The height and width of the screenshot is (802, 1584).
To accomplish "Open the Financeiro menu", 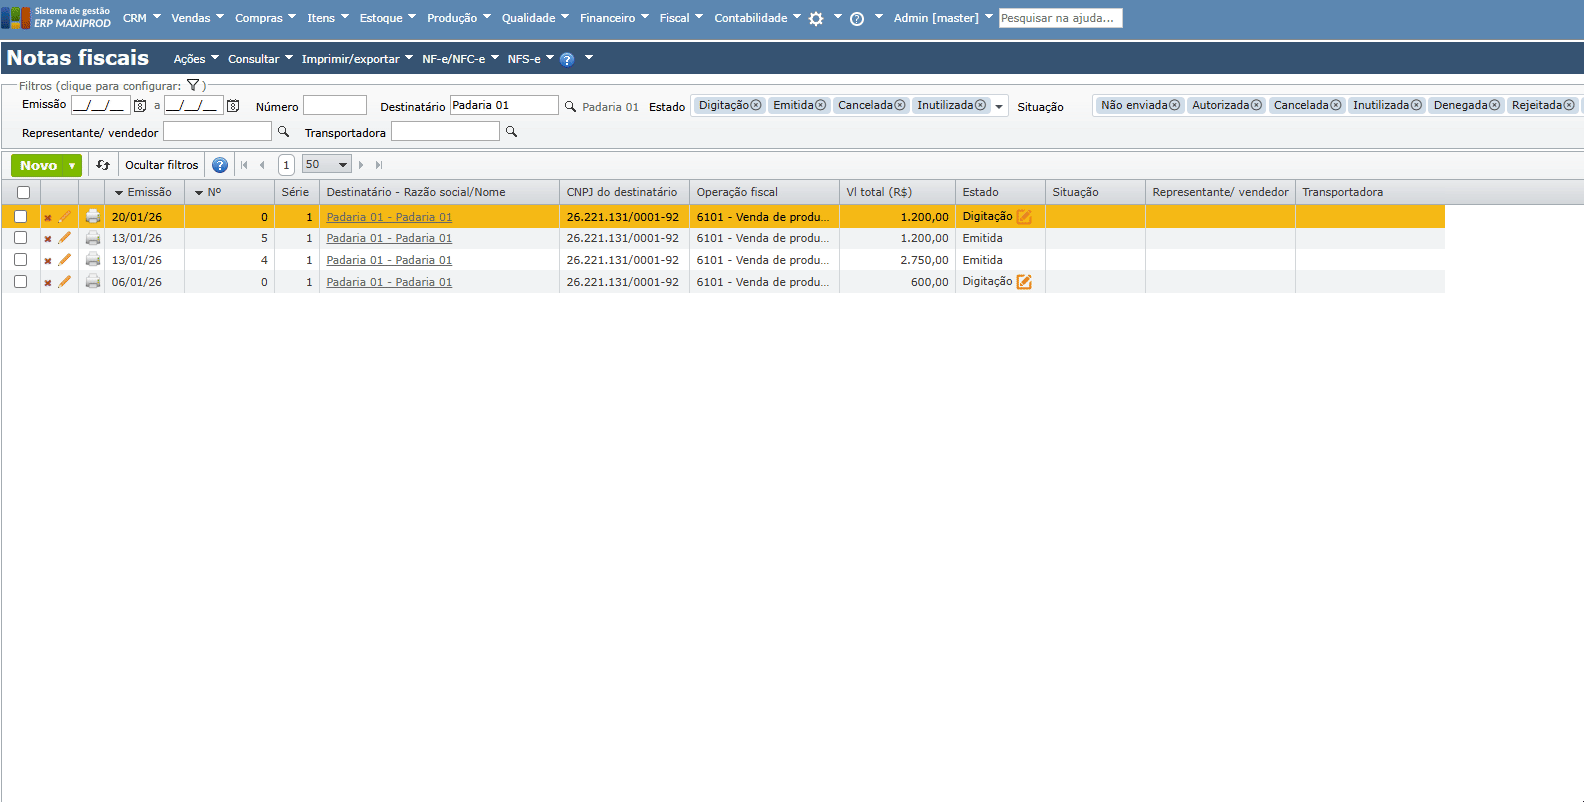I will [x=614, y=18].
